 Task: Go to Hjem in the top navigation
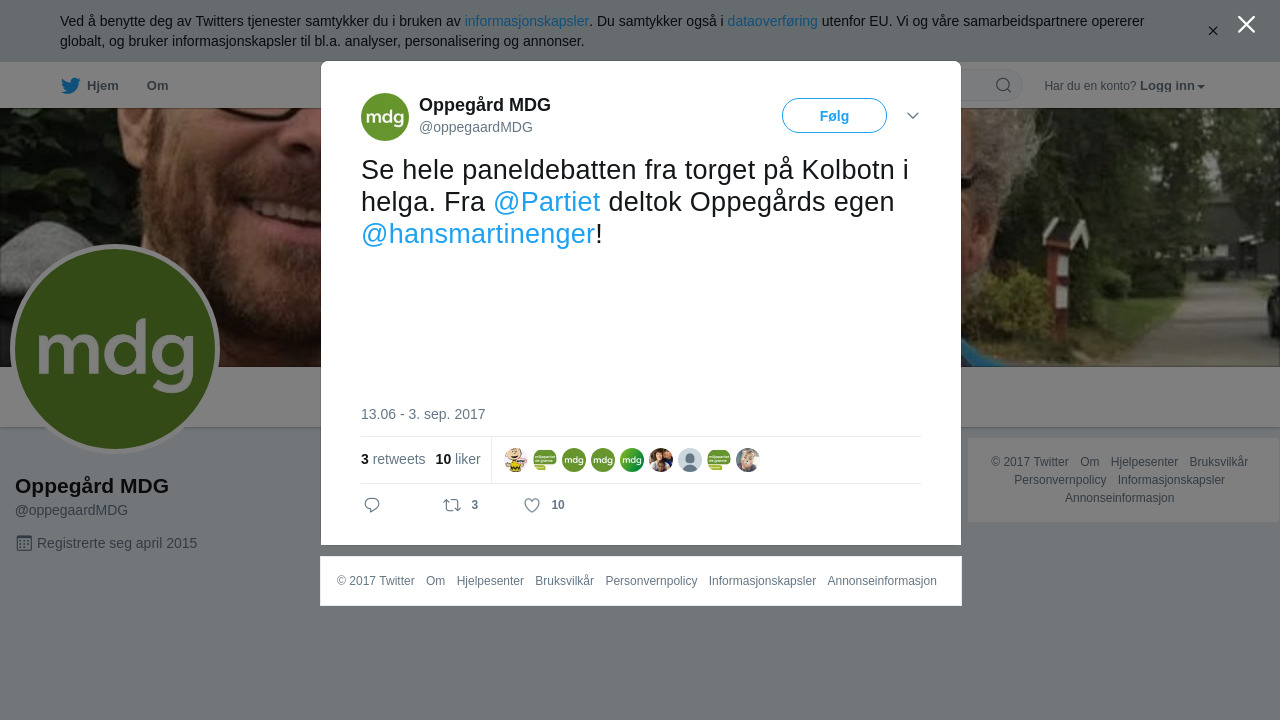click(103, 86)
